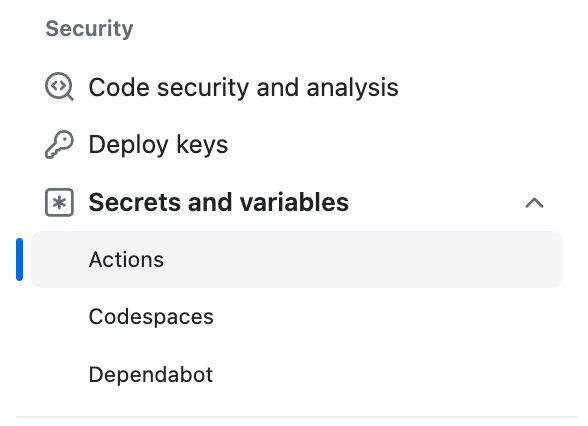This screenshot has width=588, height=426.
Task: Choose Dependabot in the sidebar
Action: [151, 374]
